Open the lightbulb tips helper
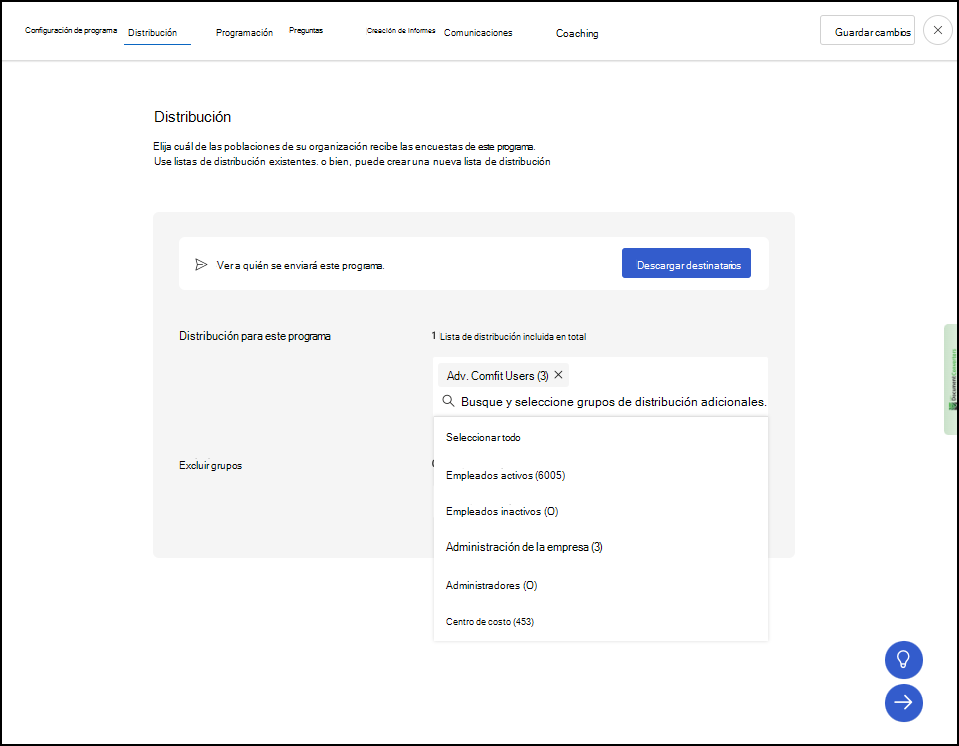 tap(903, 660)
